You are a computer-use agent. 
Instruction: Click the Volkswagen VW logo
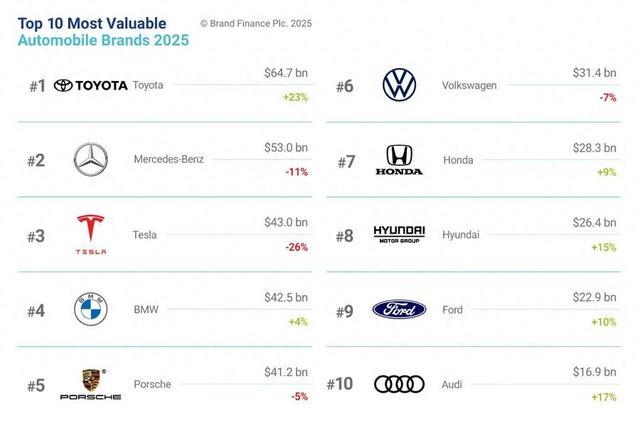point(399,86)
